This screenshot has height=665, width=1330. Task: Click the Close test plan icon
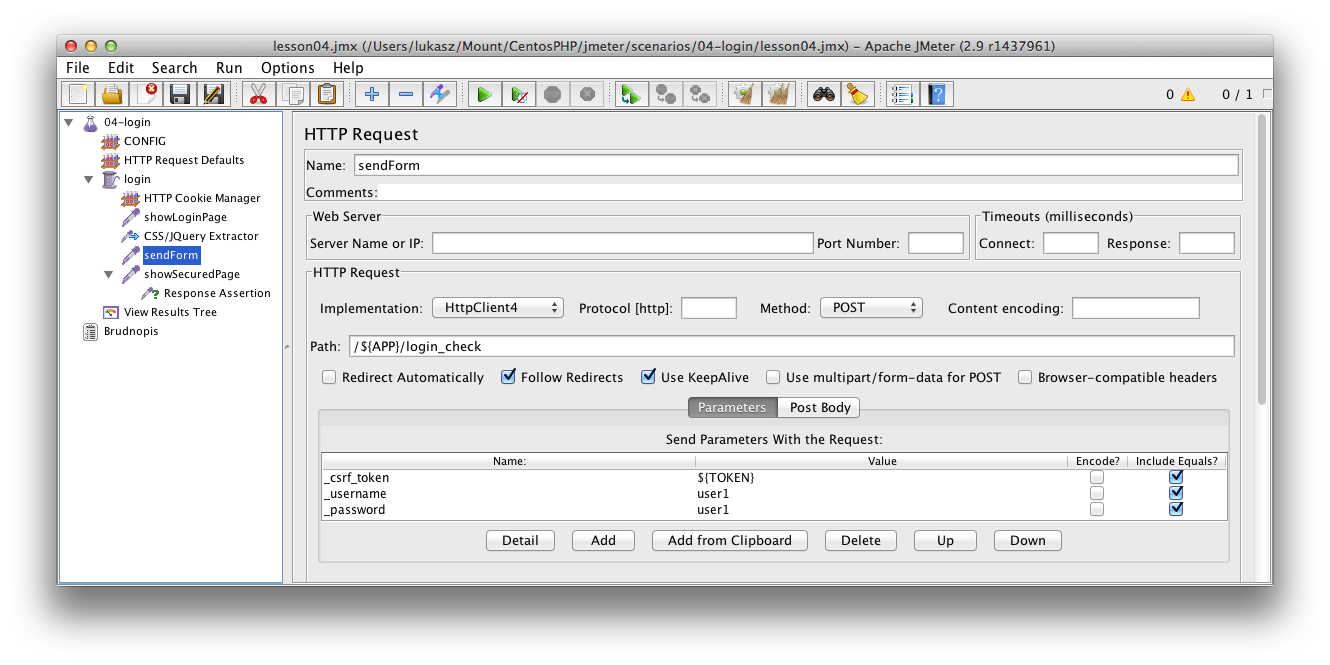coord(147,94)
